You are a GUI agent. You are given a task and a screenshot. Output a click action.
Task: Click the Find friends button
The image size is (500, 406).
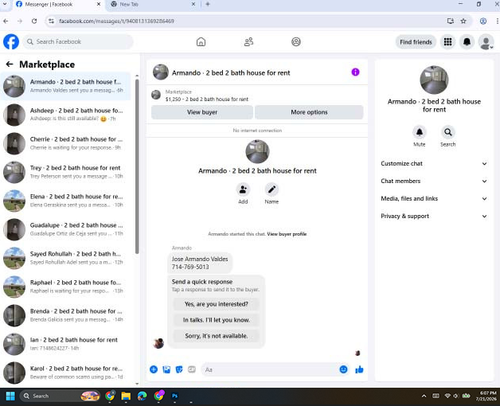click(416, 42)
